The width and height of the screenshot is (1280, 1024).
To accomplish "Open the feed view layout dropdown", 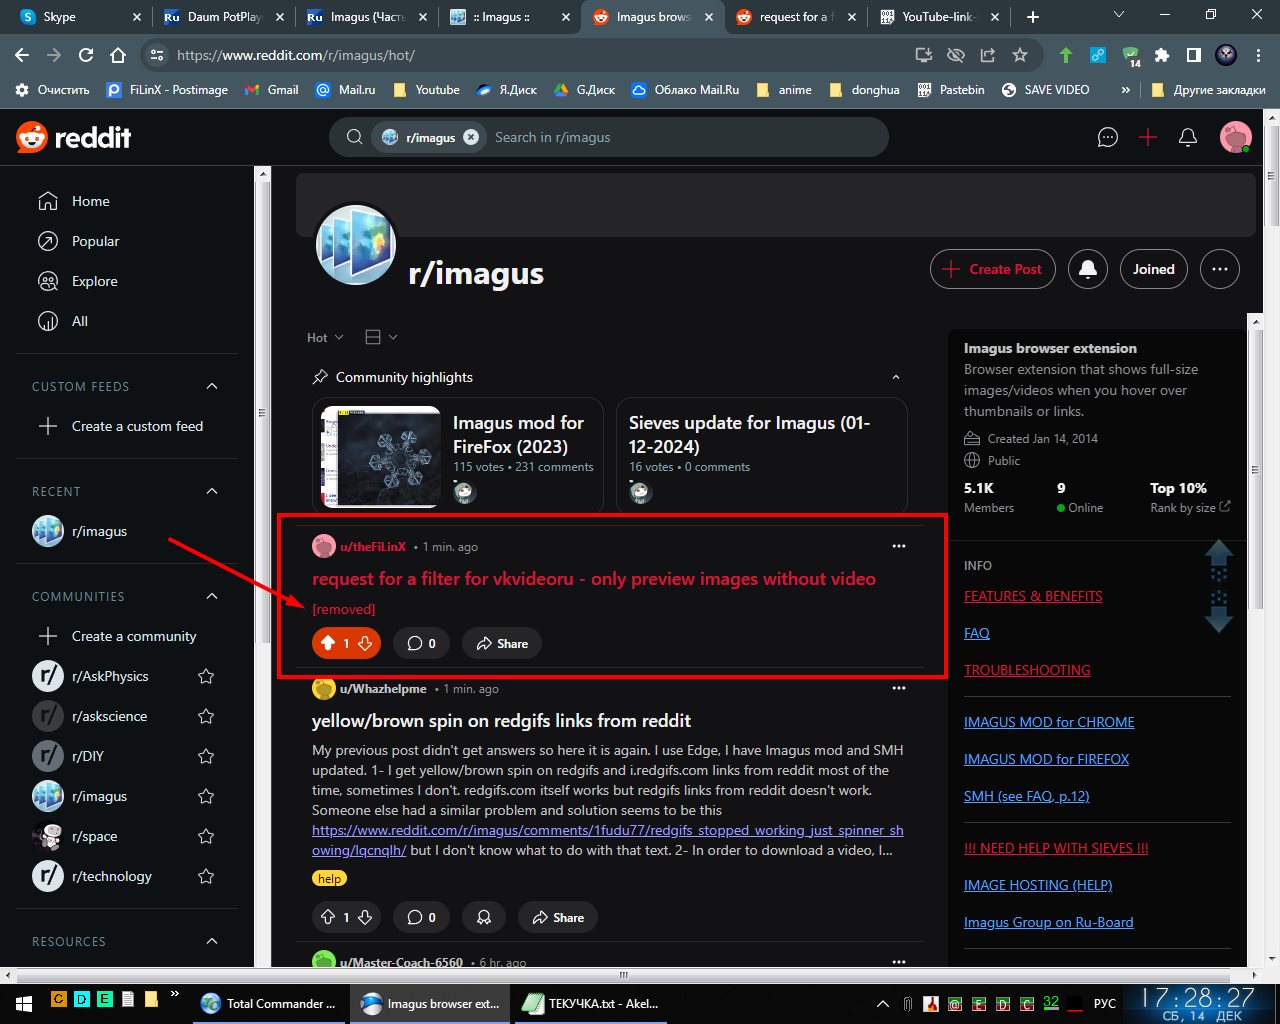I will coord(381,337).
